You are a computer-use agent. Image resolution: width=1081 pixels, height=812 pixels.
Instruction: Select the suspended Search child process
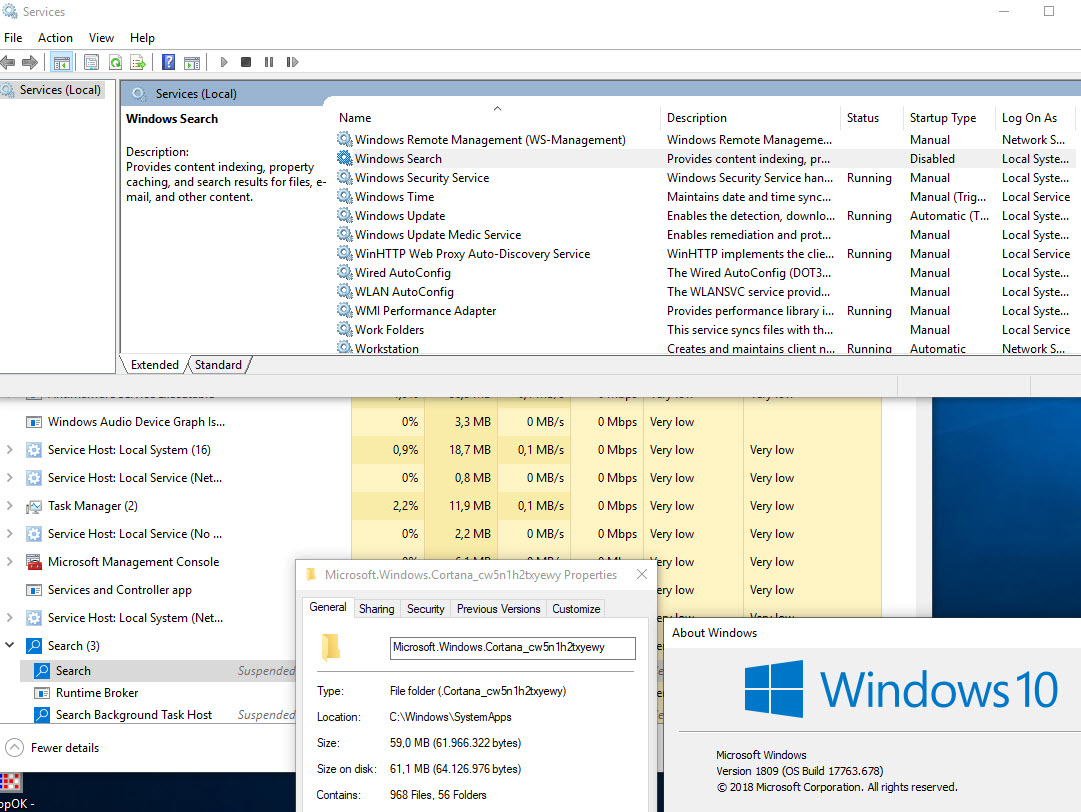coord(158,671)
